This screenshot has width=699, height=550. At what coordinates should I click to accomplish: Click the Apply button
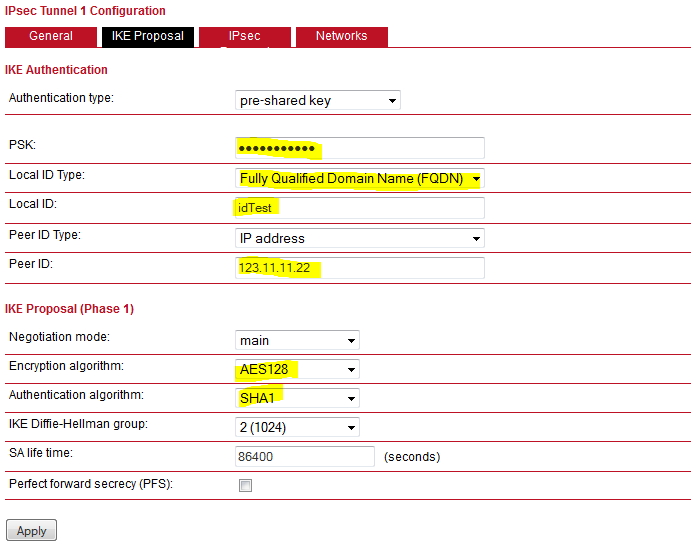click(x=31, y=530)
